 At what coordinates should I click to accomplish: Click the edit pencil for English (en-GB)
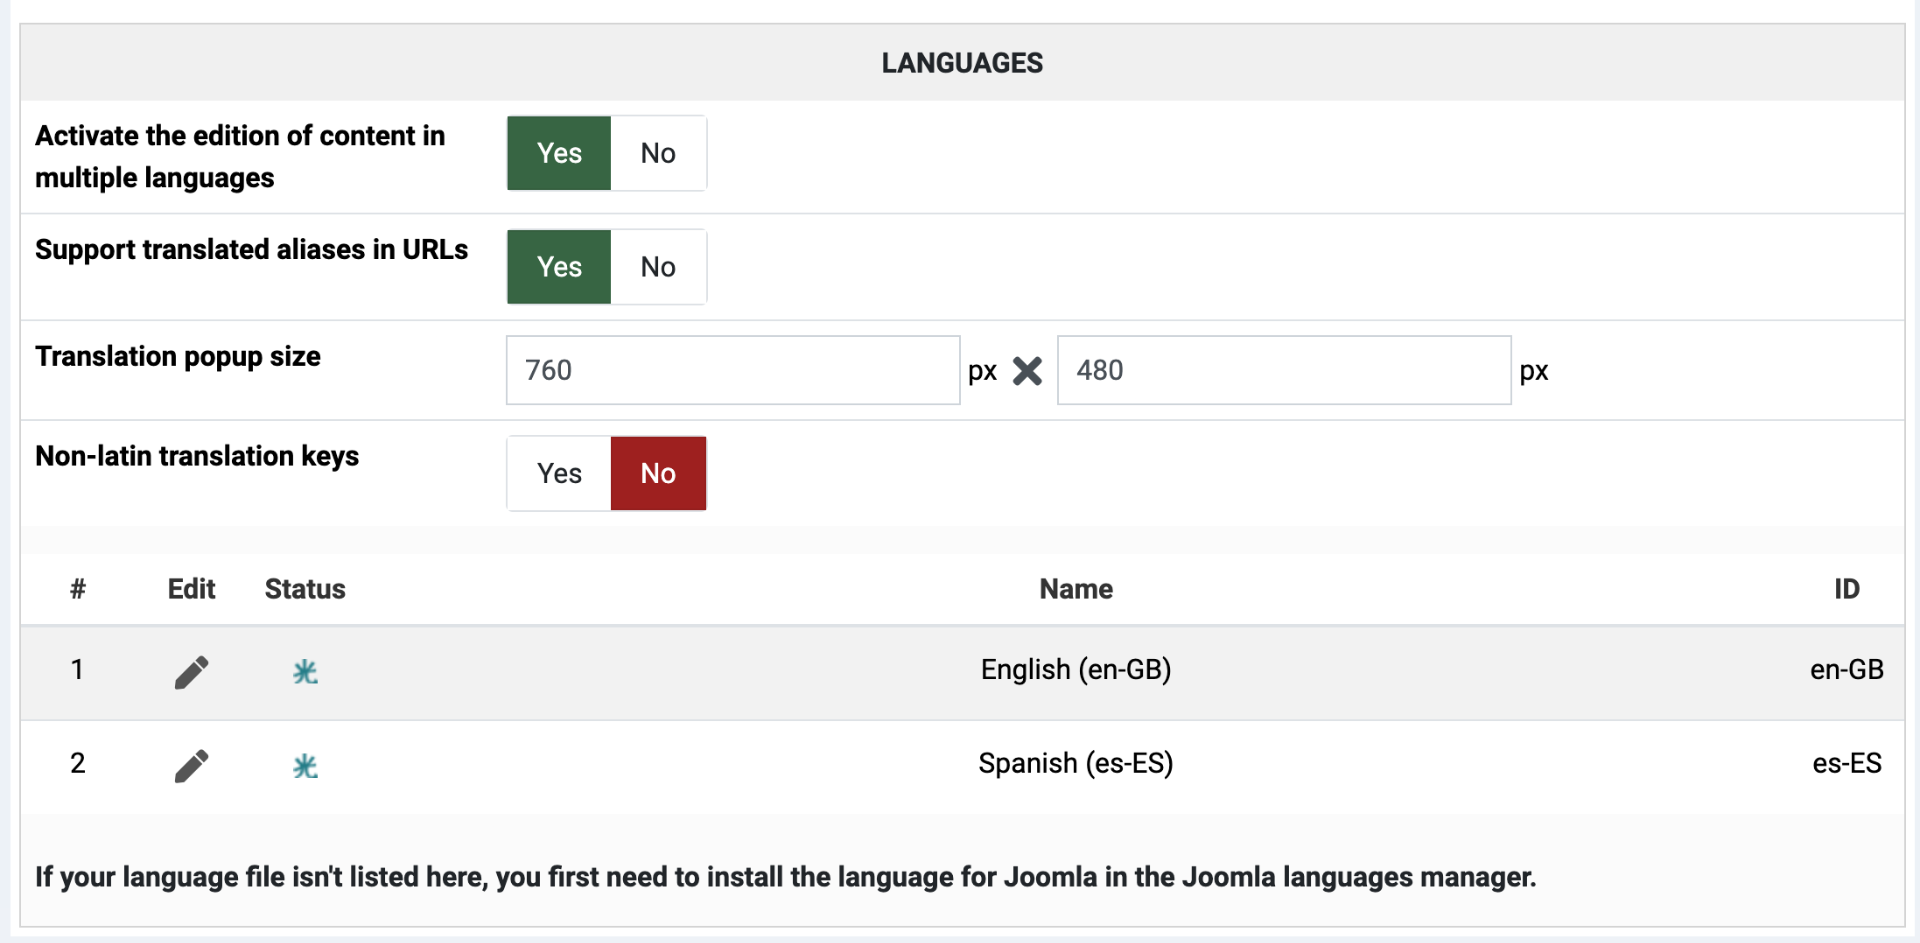pos(191,672)
